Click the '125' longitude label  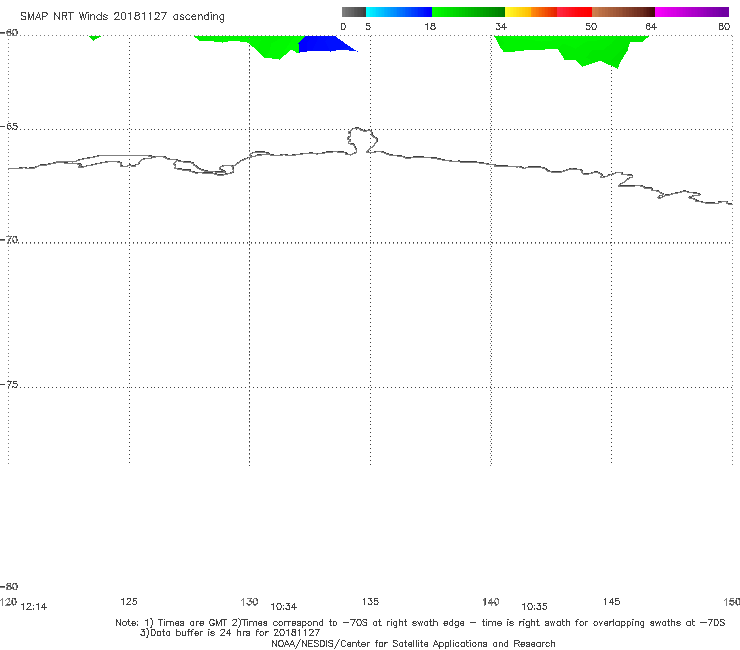coord(129,601)
